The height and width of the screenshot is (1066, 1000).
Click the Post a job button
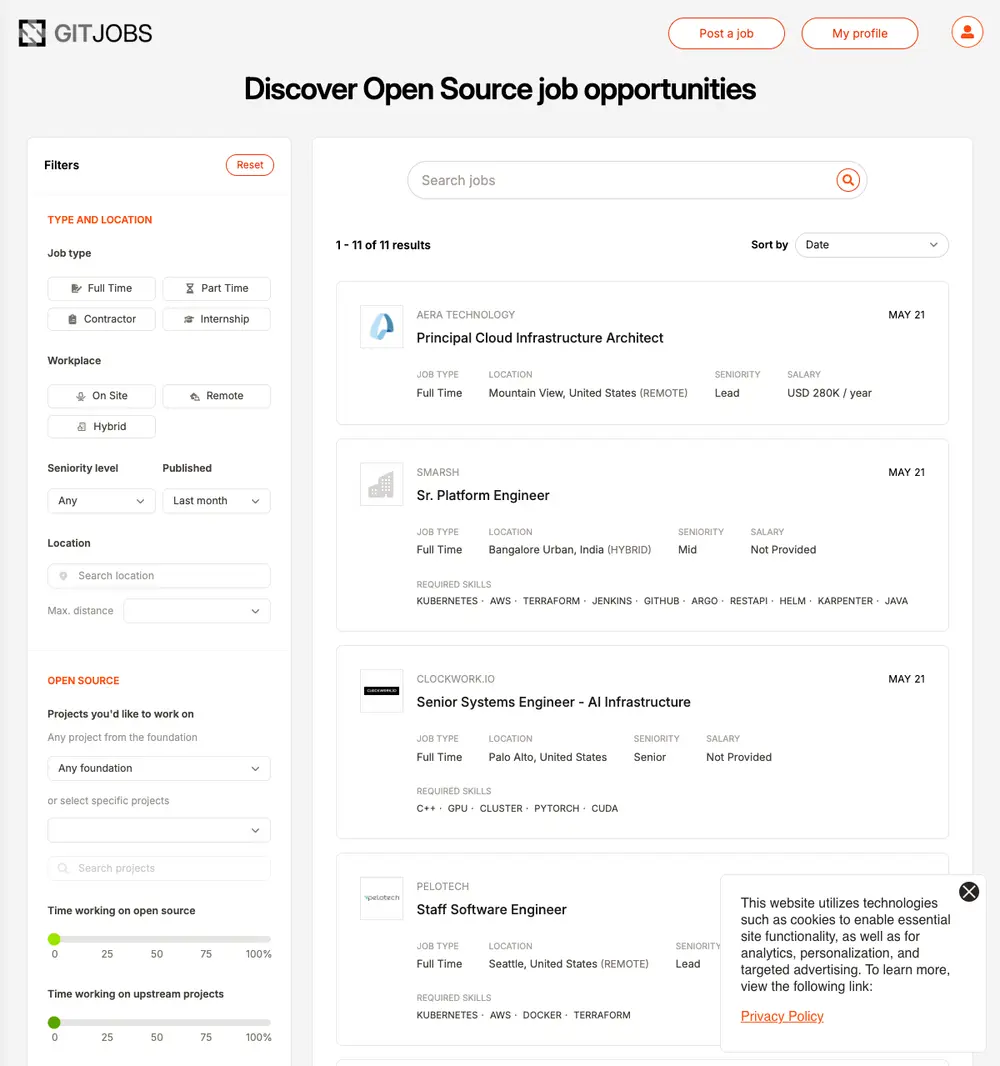[x=726, y=33]
